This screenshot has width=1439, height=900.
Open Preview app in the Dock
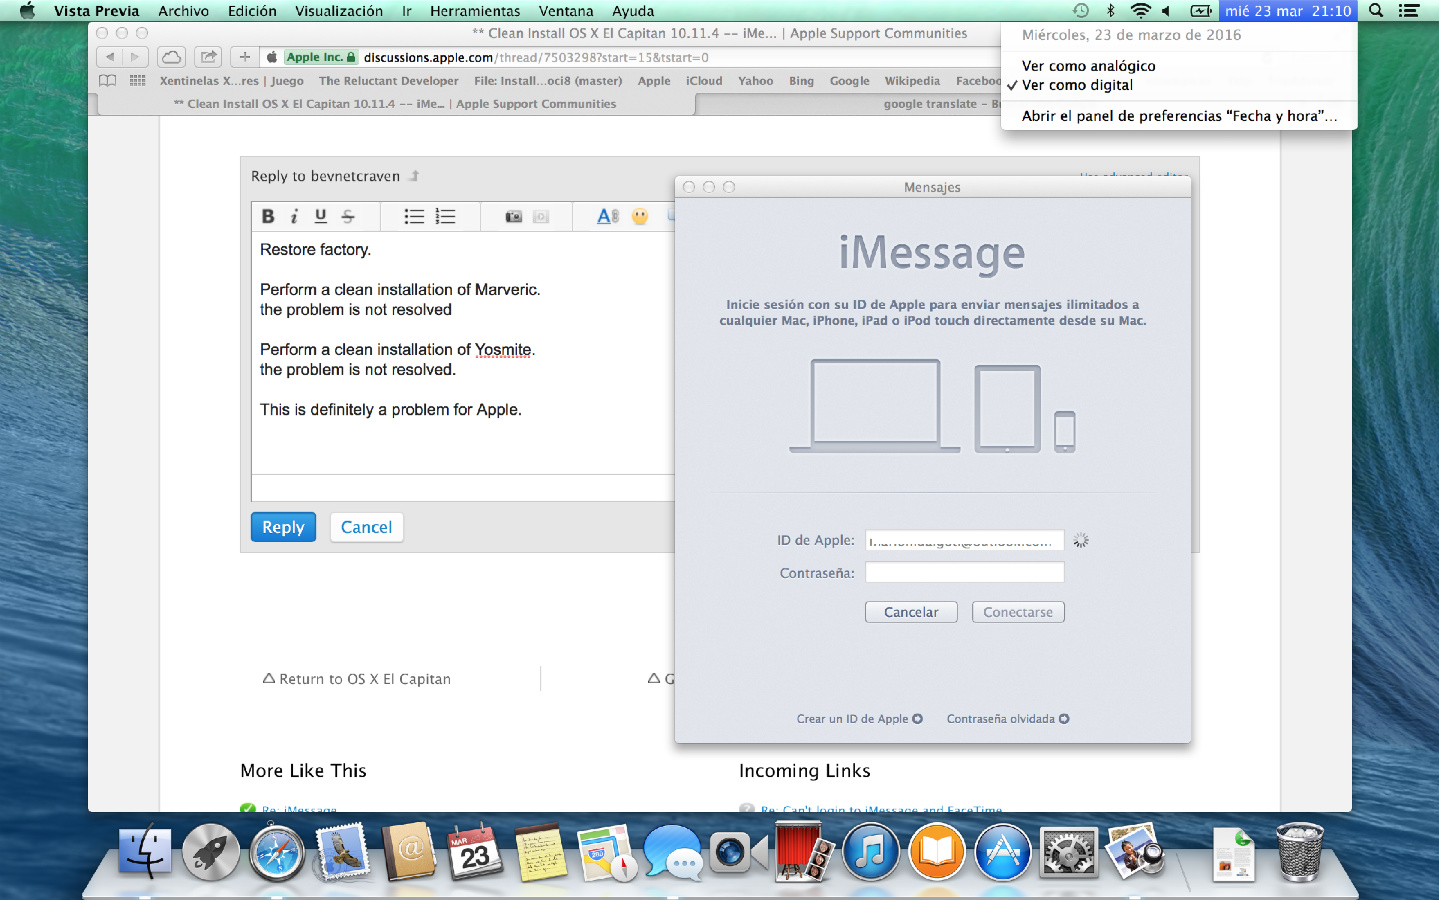1135,852
